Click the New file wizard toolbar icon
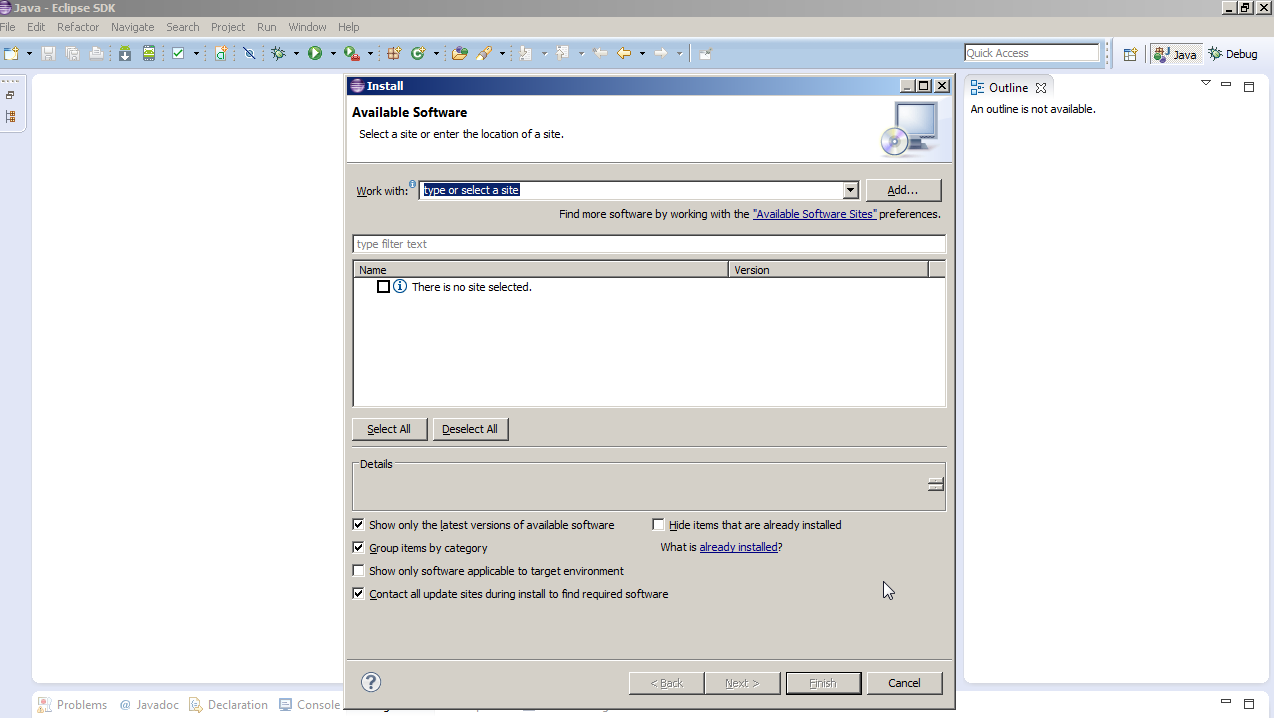The image size is (1274, 718). [11, 53]
